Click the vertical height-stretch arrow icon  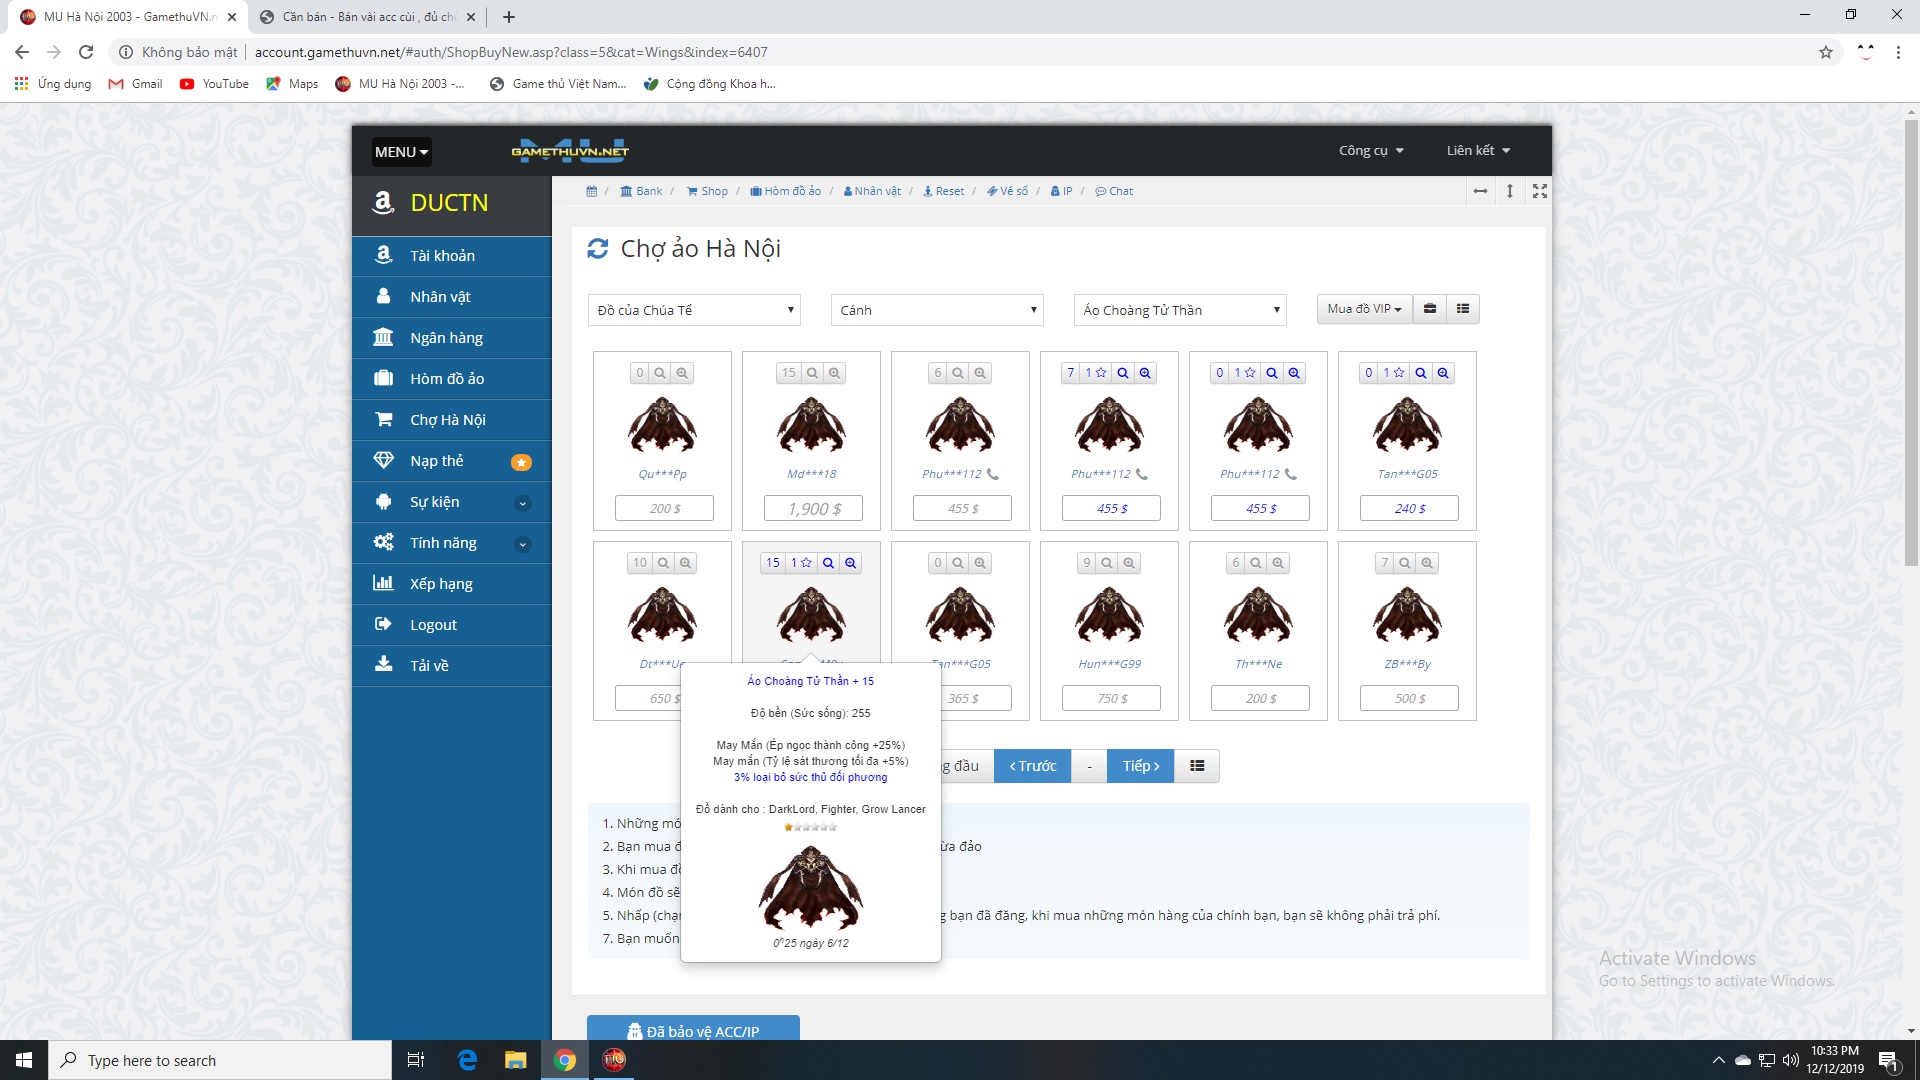coord(1510,191)
